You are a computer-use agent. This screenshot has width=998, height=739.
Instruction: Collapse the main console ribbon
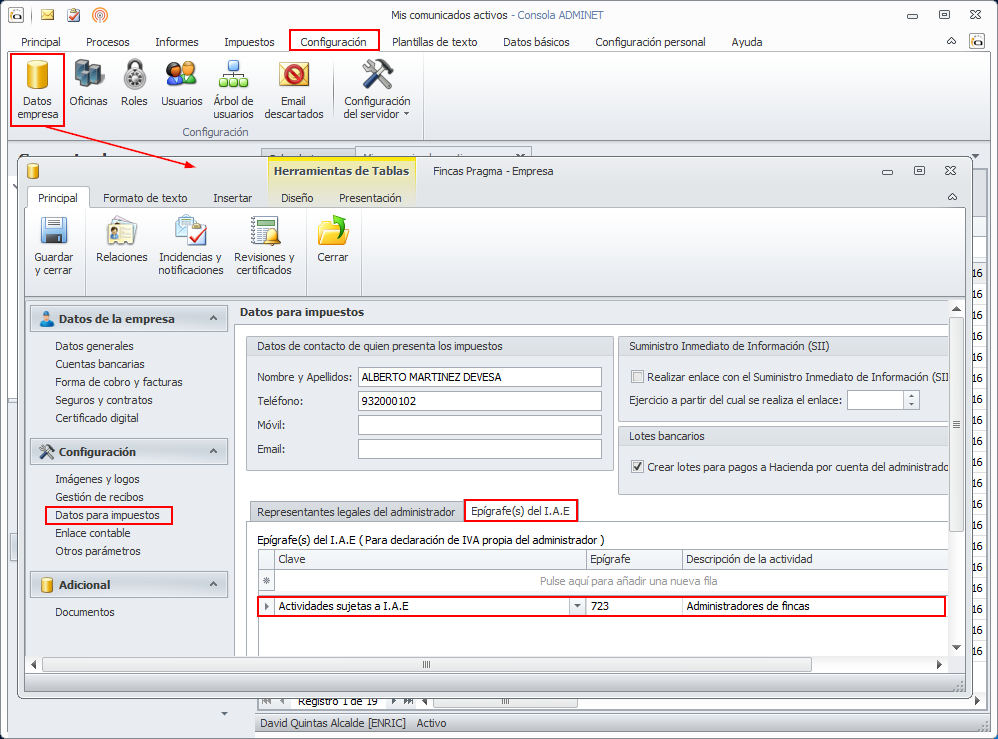click(x=952, y=41)
